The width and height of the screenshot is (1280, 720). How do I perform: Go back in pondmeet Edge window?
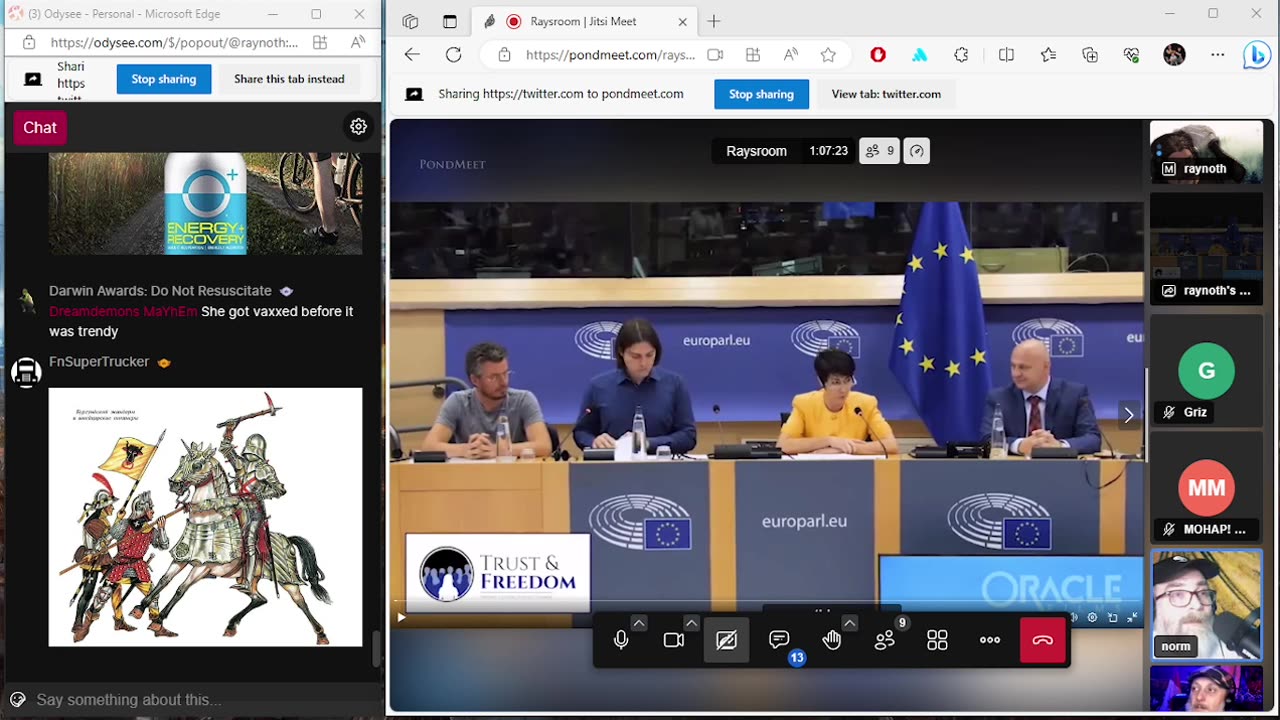tap(412, 55)
